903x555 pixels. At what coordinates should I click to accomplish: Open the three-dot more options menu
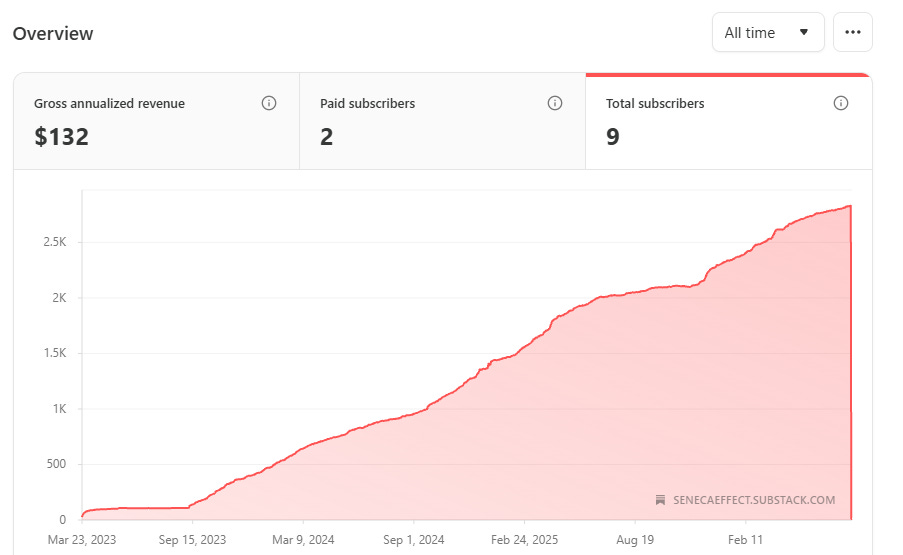click(x=852, y=33)
